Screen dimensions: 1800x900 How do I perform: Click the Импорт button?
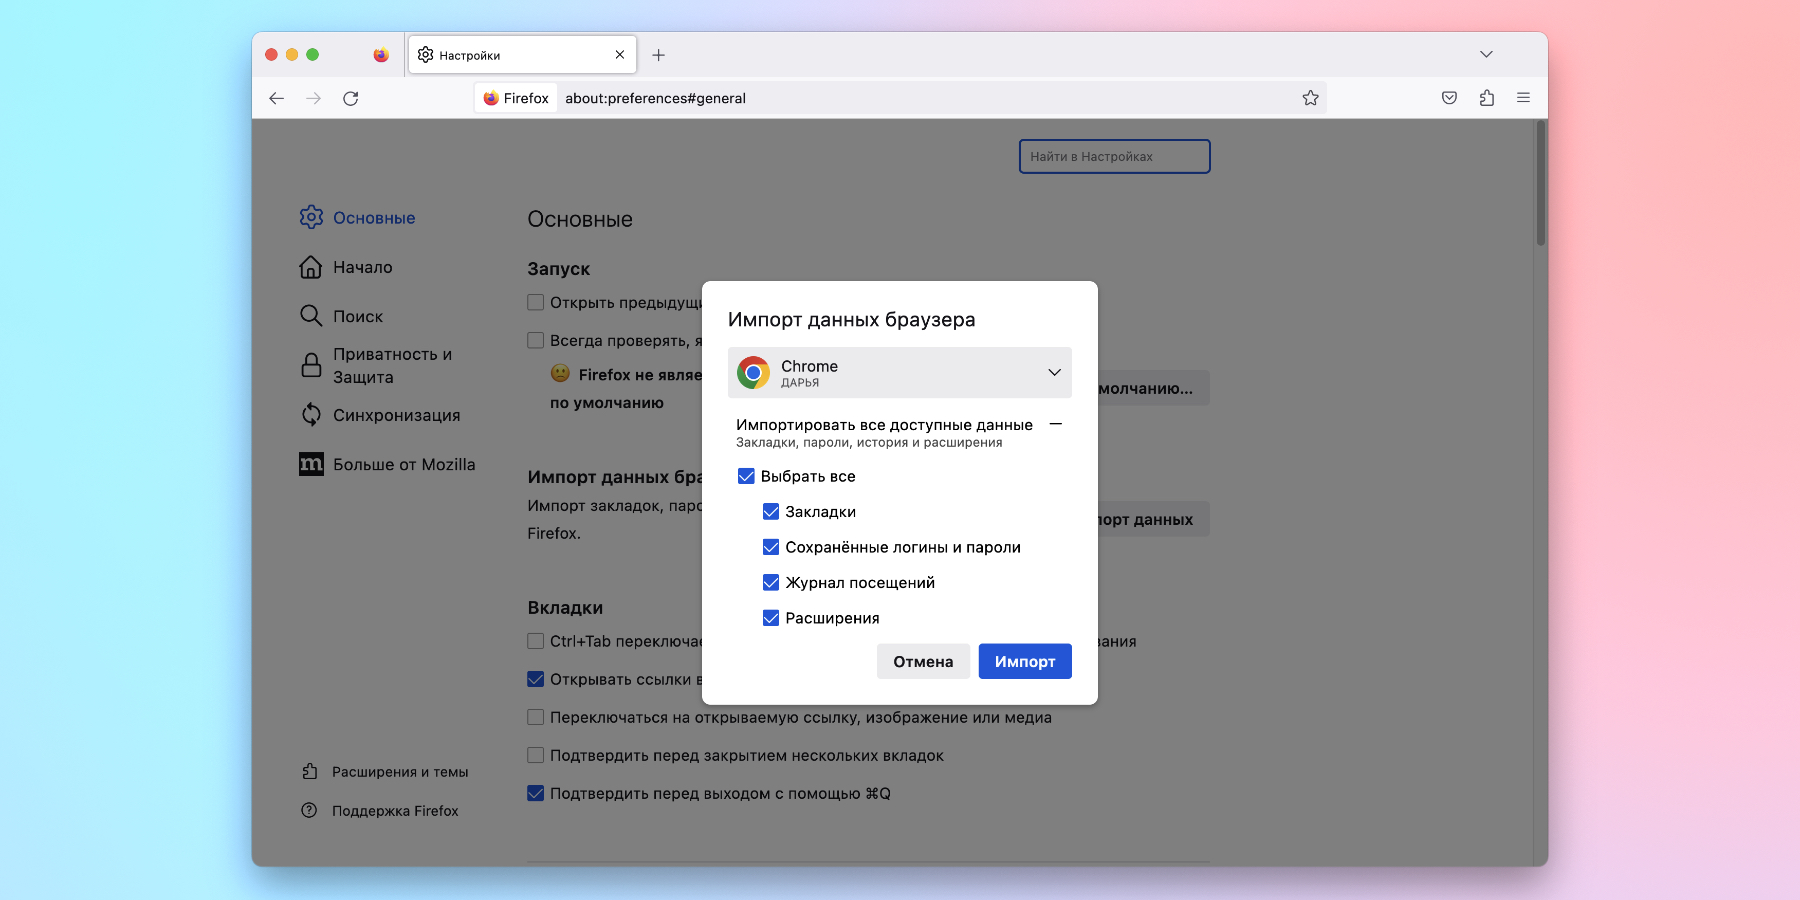tap(1025, 661)
